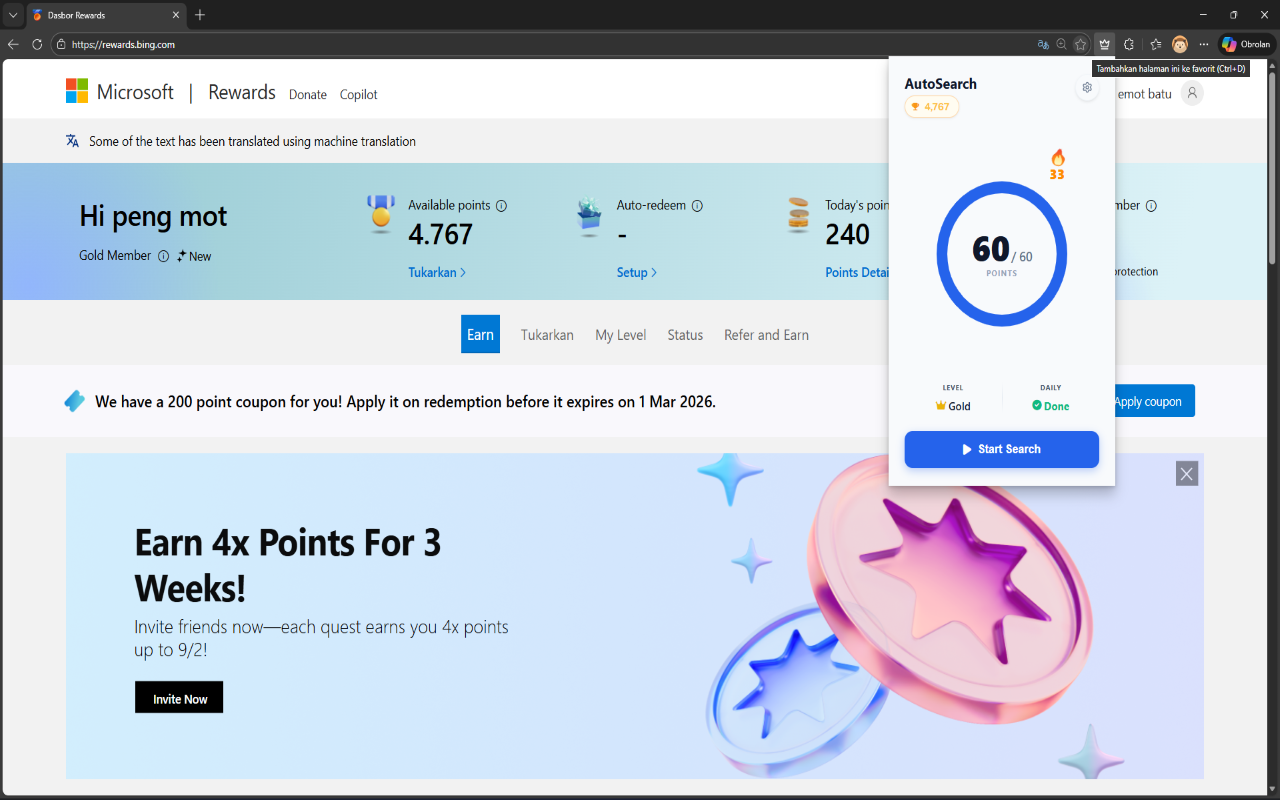Image resolution: width=1280 pixels, height=800 pixels.
Task: Open the Donate menu item
Action: point(308,94)
